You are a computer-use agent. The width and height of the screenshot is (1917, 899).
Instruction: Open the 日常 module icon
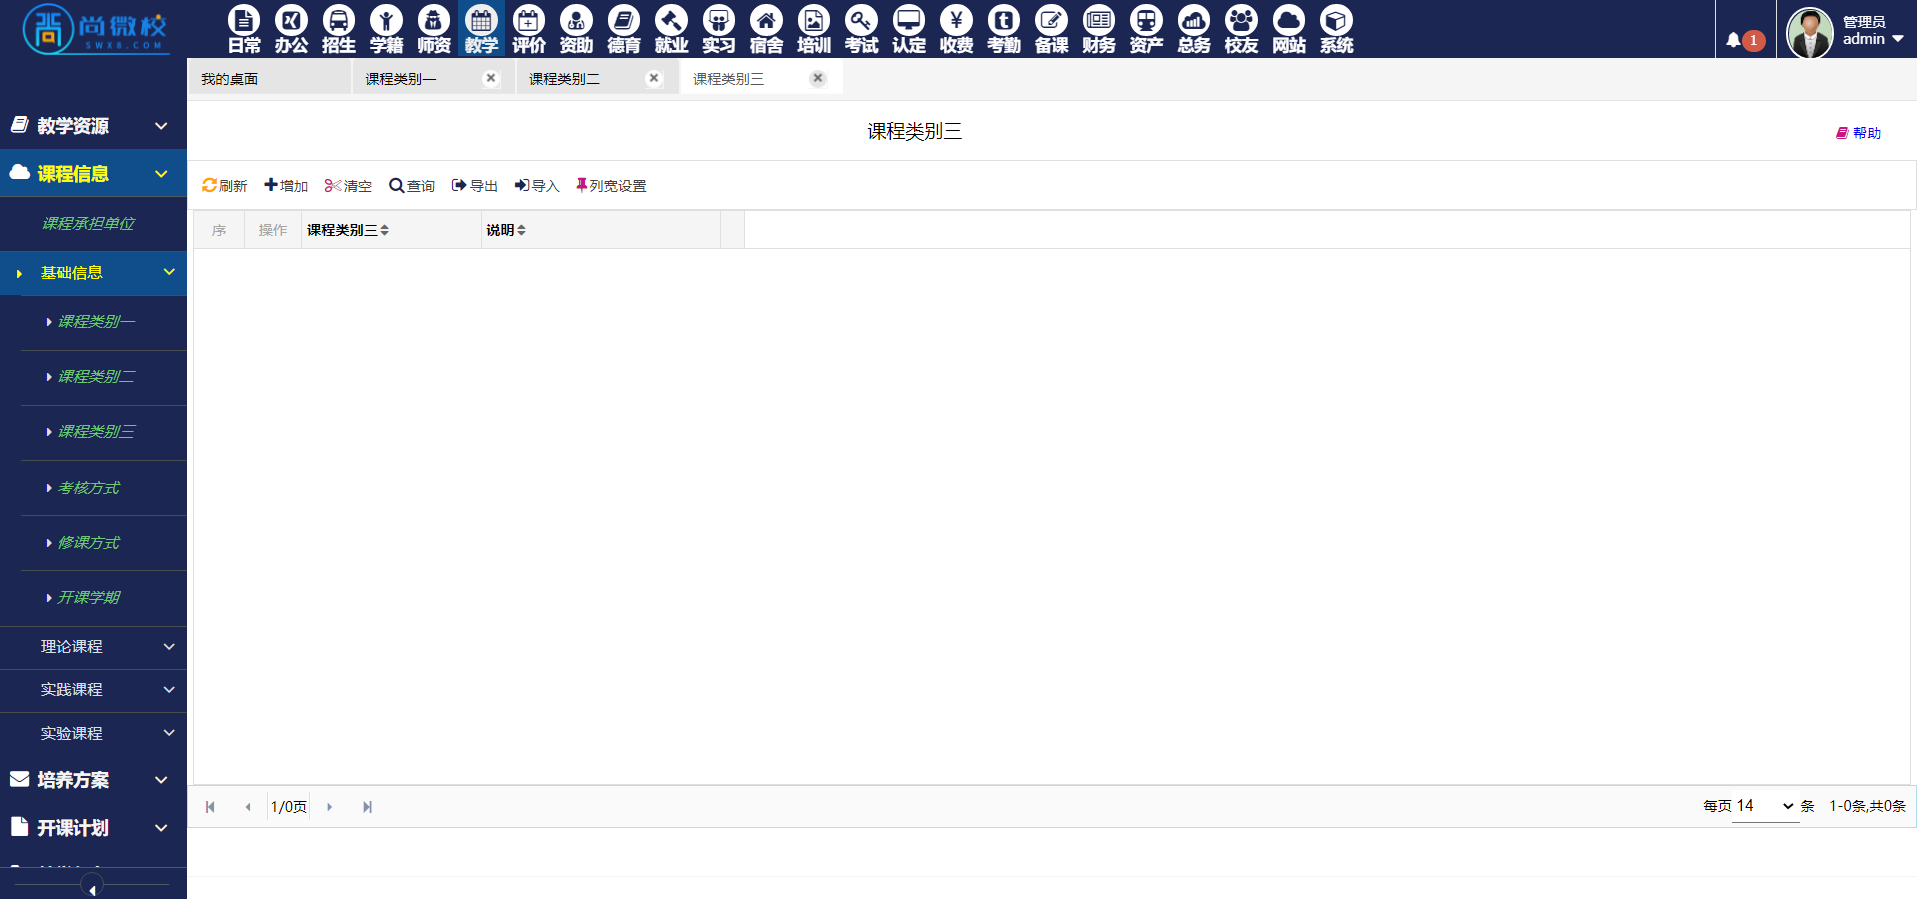(243, 29)
